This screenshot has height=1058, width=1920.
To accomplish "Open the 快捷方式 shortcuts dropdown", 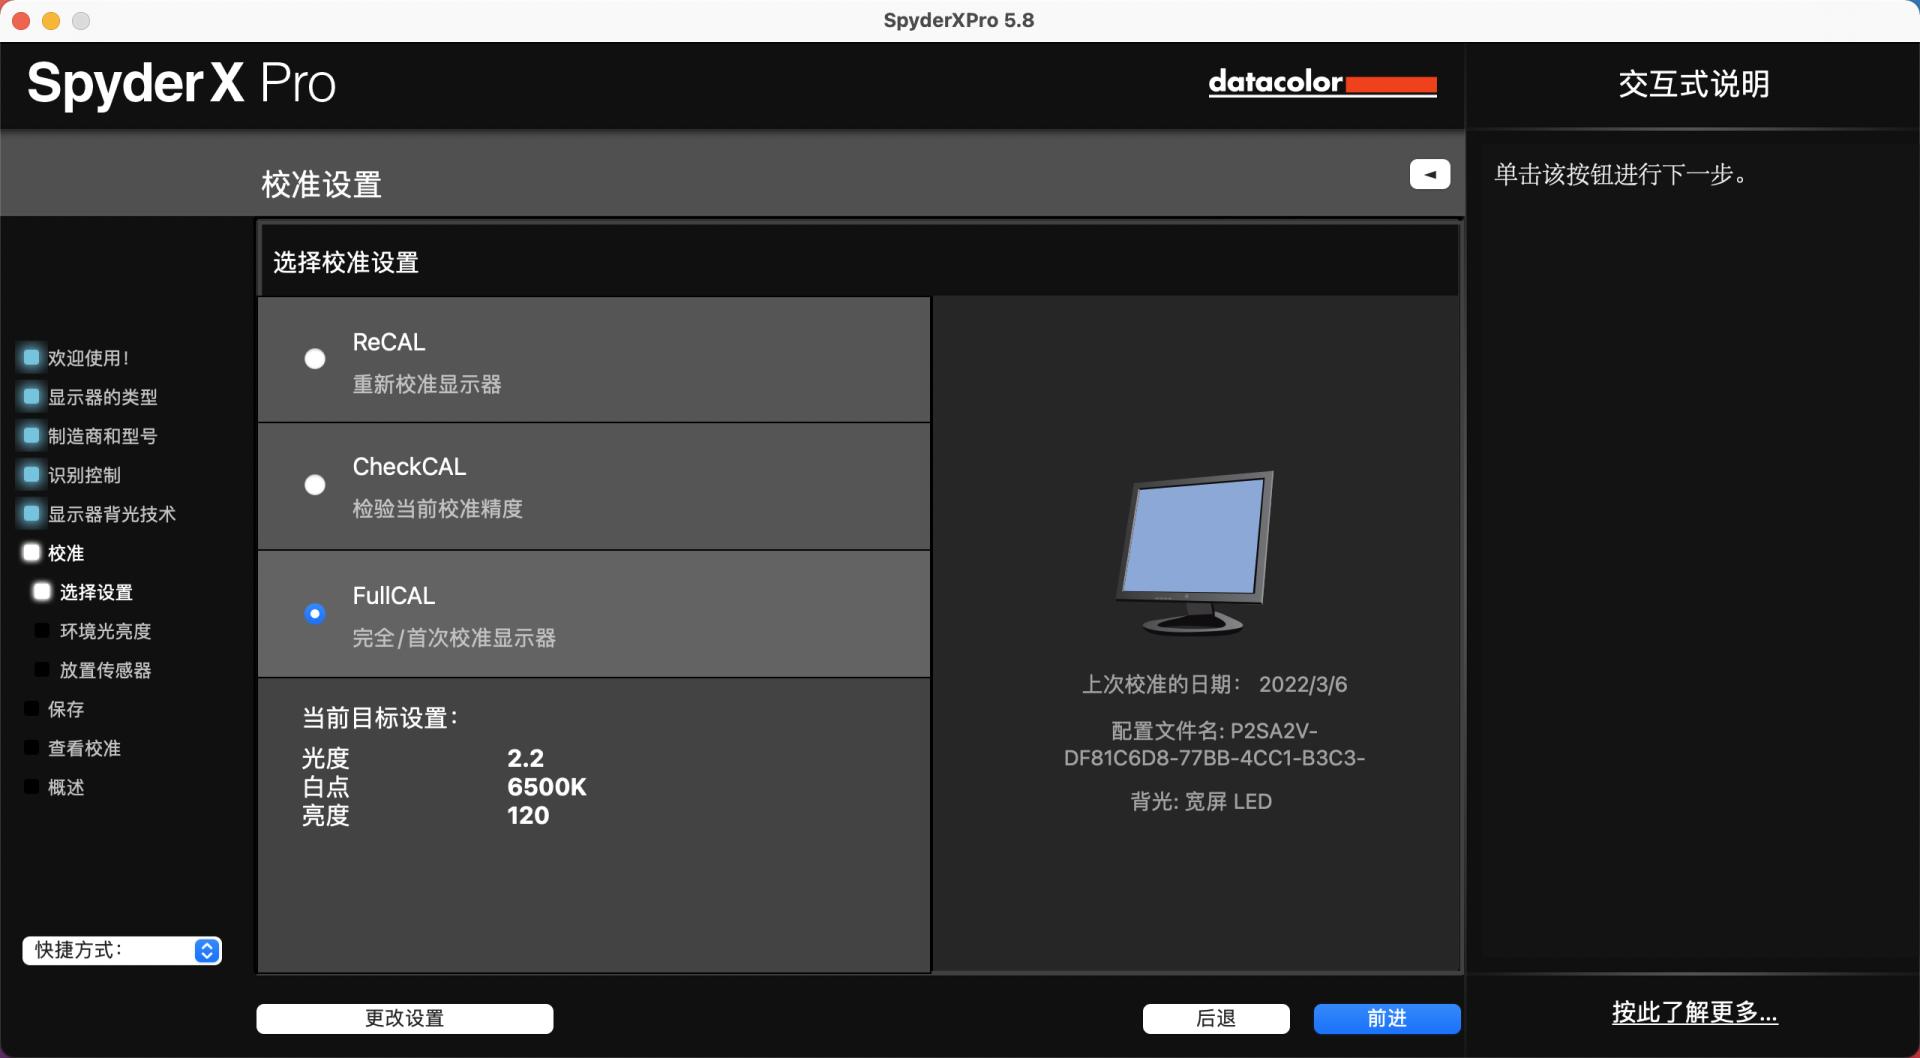I will point(122,950).
